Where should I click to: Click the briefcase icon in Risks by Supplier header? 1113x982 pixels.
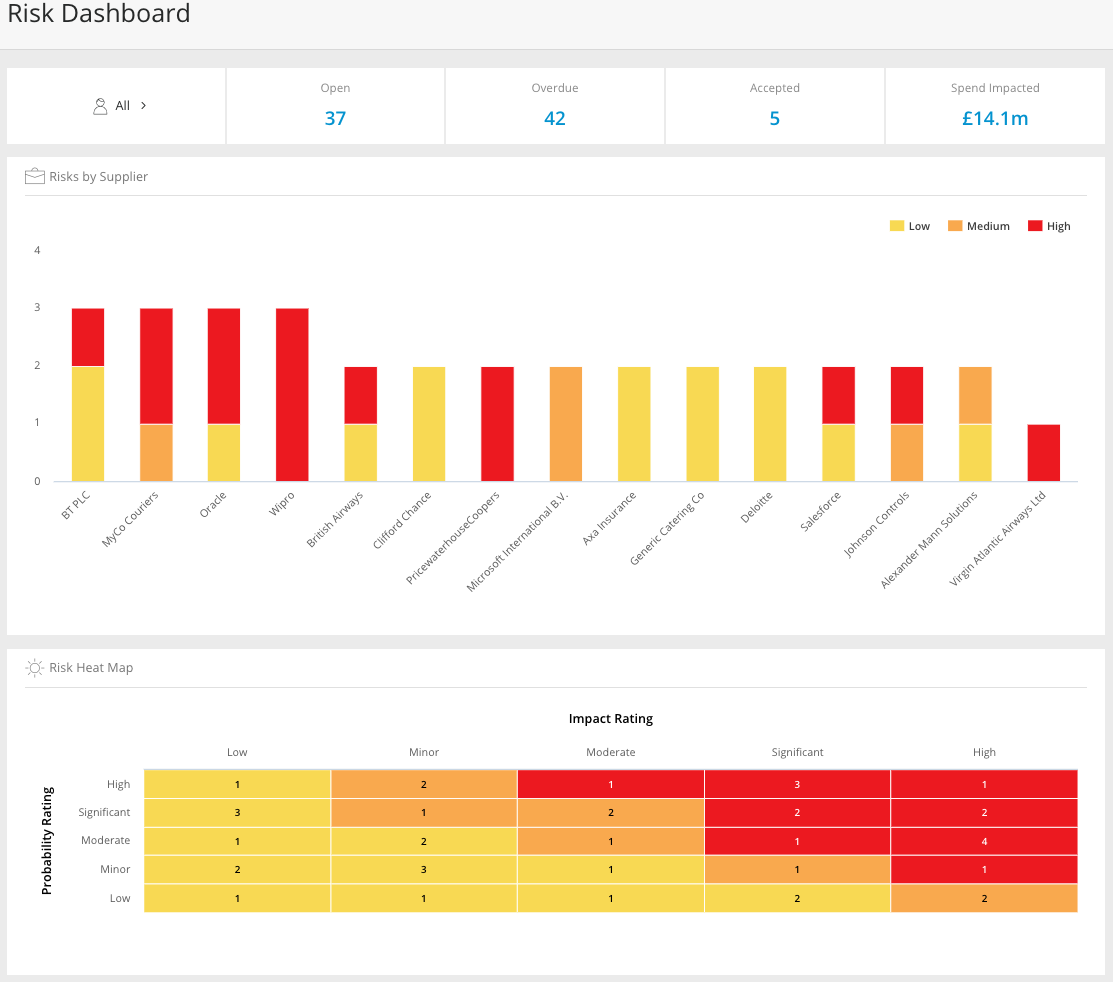click(34, 175)
